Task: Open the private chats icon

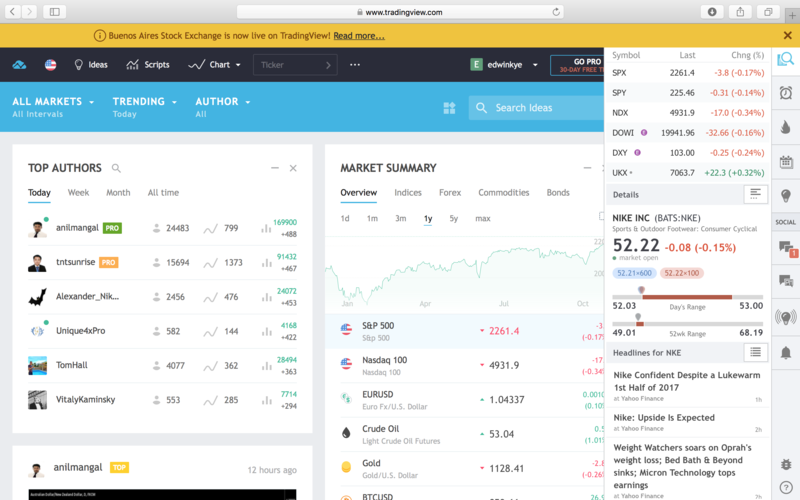Action: pyautogui.click(x=786, y=281)
